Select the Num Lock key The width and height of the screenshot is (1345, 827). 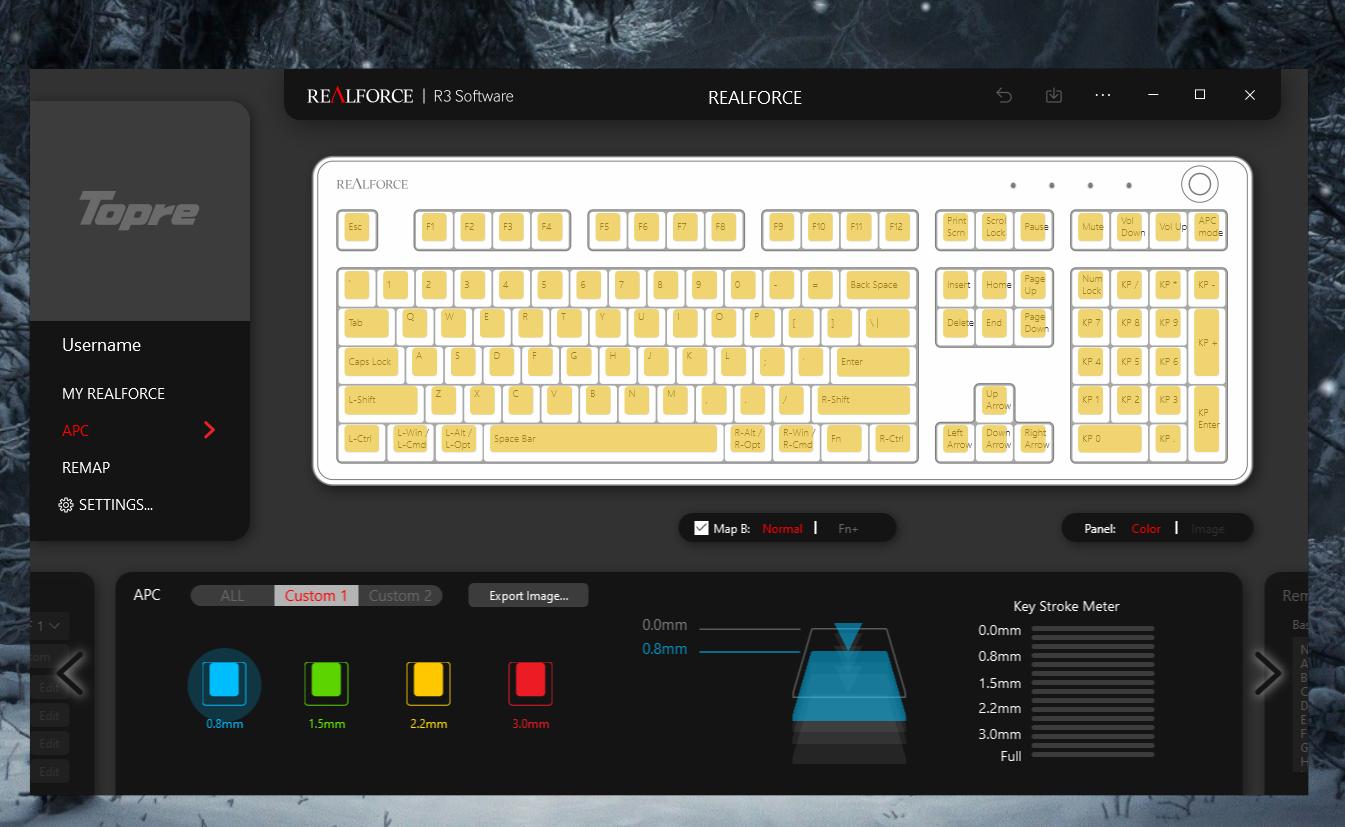click(1092, 285)
